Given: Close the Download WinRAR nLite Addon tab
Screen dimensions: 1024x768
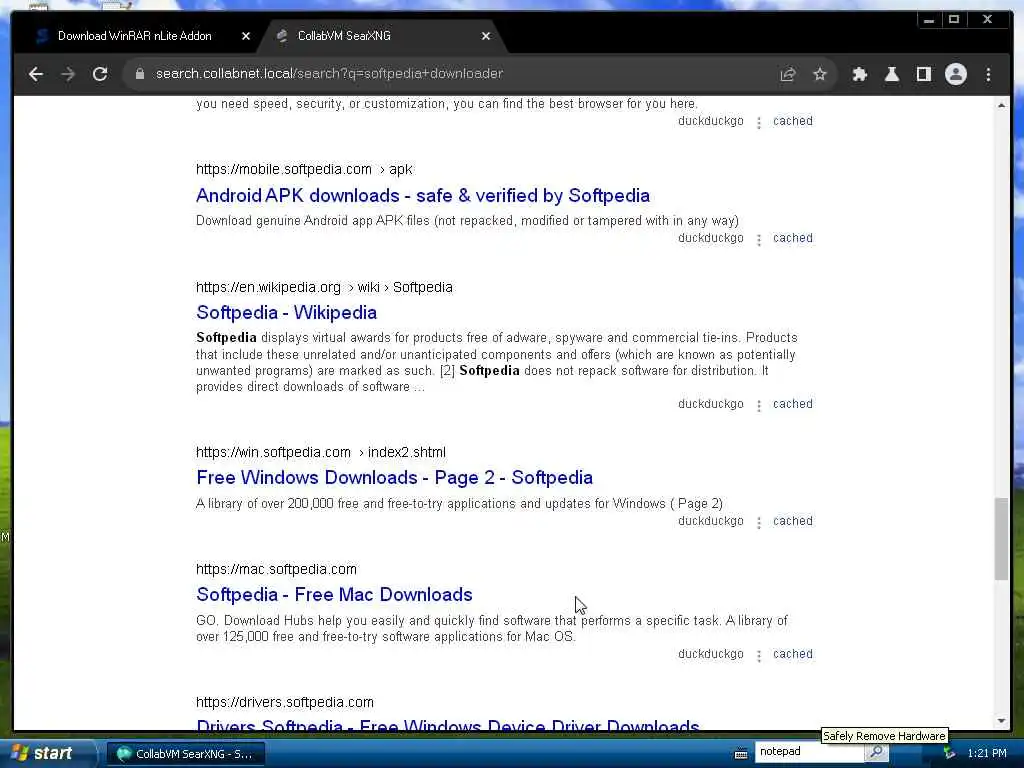Looking at the screenshot, I should pos(246,37).
